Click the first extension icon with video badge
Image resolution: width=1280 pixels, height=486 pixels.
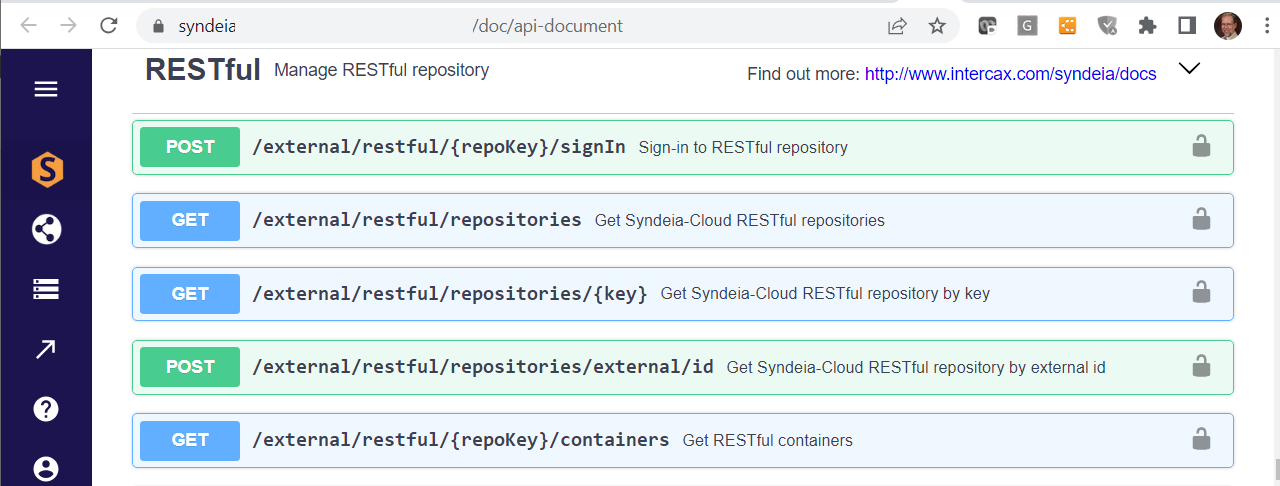coord(987,26)
